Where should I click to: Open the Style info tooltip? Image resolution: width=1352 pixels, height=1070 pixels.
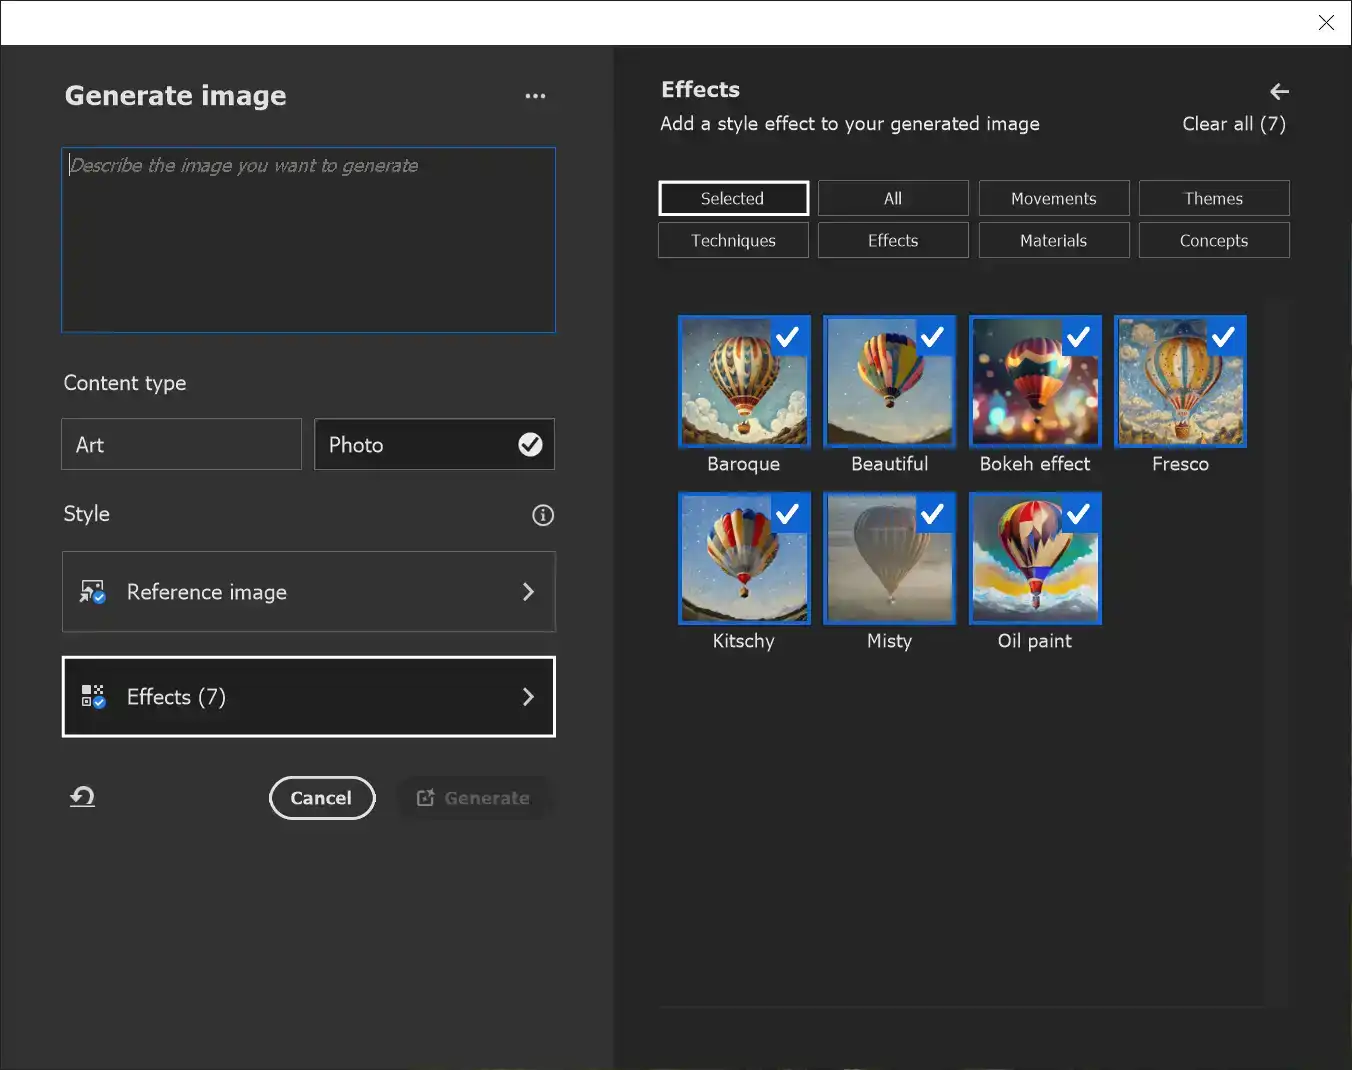click(543, 515)
